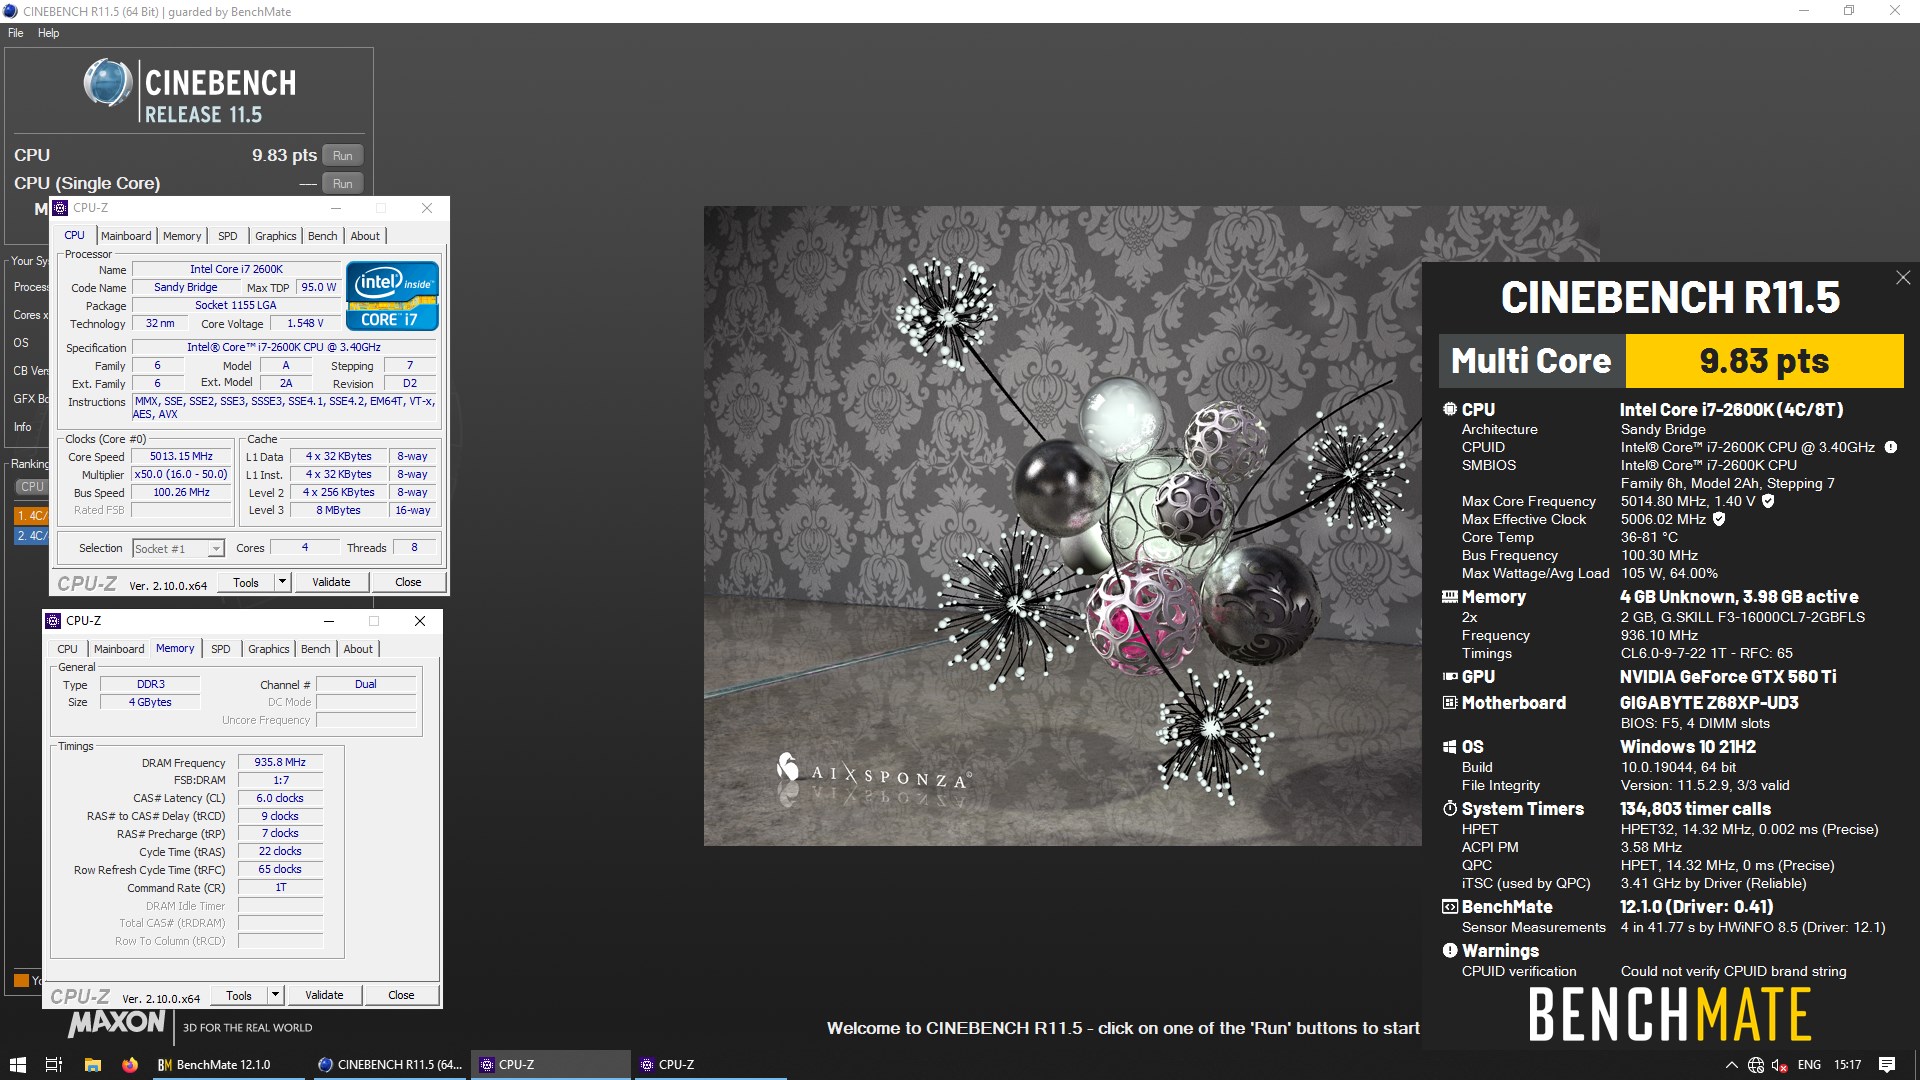This screenshot has height=1080, width=1920.
Task: Click Core Speed value 5013.15 MHz
Action: click(181, 456)
